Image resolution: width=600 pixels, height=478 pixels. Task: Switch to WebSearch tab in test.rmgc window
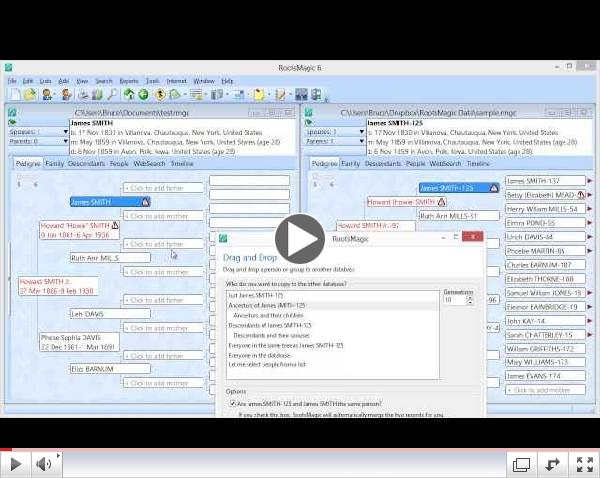pos(149,163)
